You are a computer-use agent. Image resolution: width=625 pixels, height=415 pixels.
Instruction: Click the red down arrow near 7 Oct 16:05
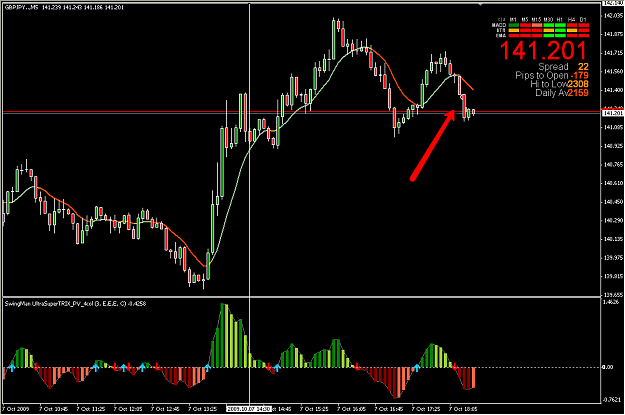coord(357,366)
